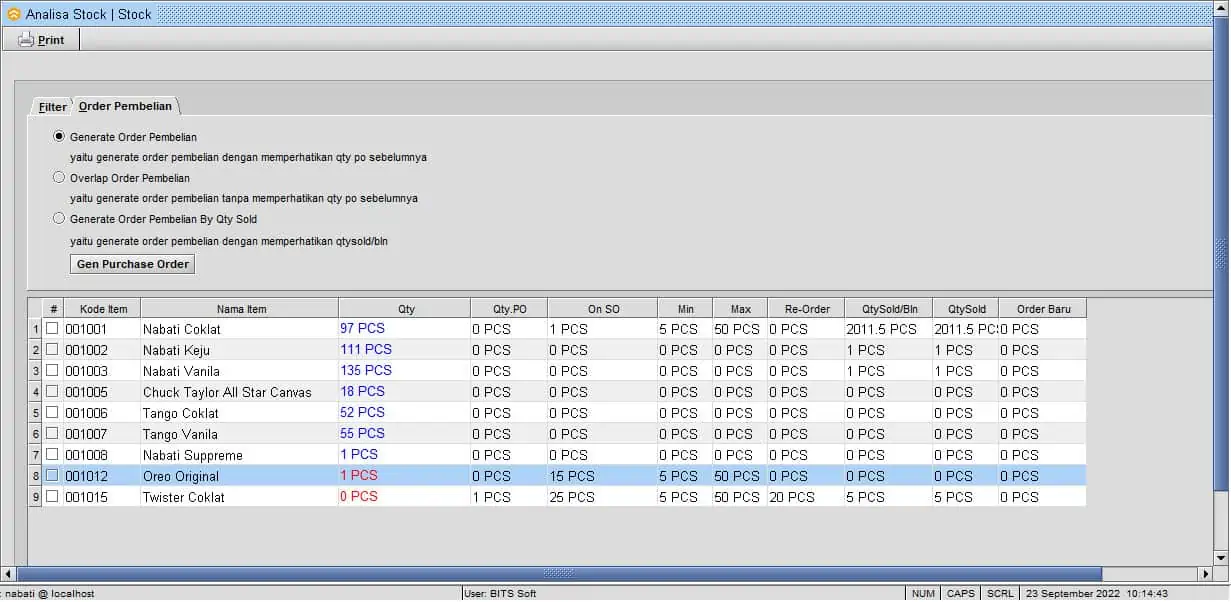
Task: Choose Generate Order Pembelian By Qty Sold
Action: tap(60, 218)
